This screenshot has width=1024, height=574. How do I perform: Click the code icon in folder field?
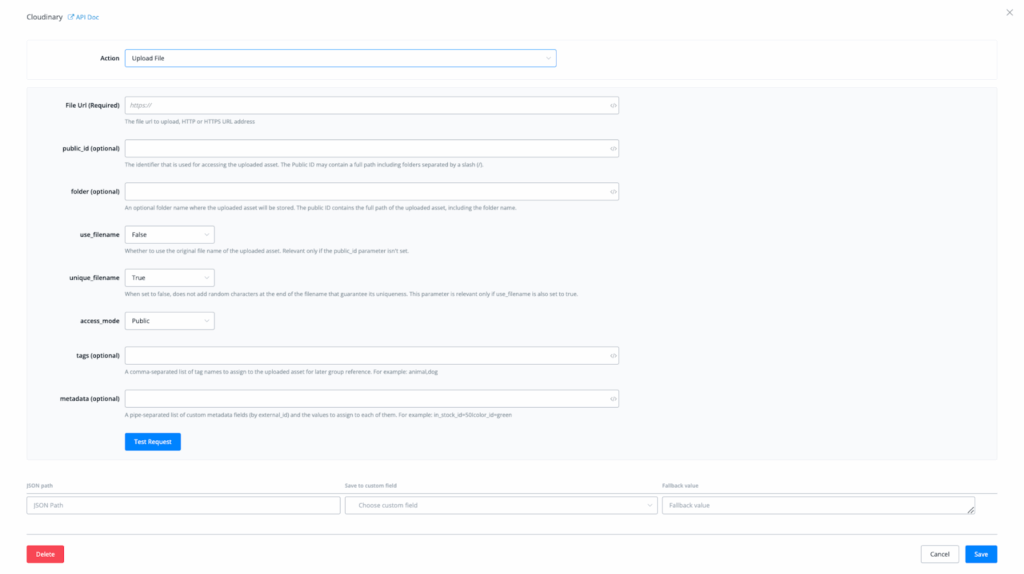613,191
